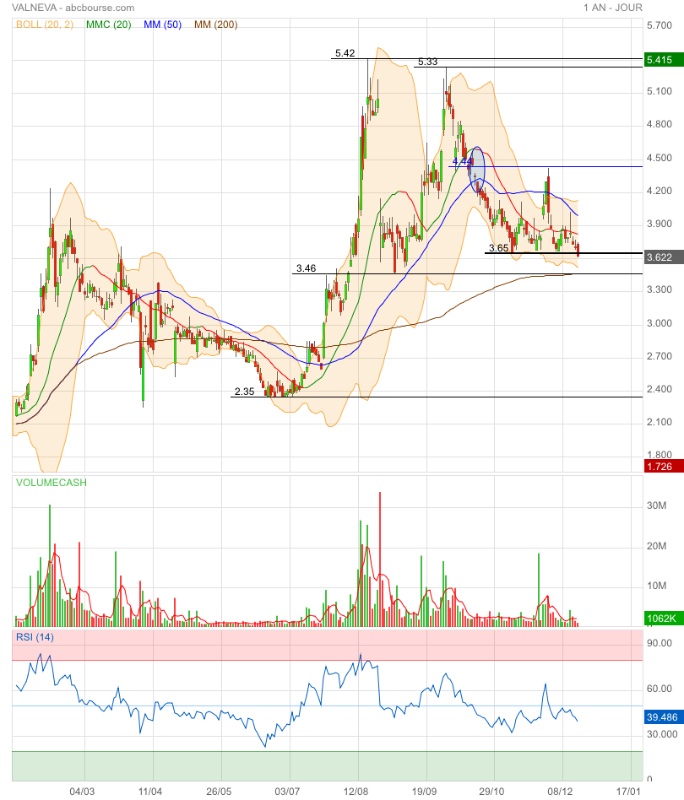Click the 19/09 date axis label

point(424,791)
